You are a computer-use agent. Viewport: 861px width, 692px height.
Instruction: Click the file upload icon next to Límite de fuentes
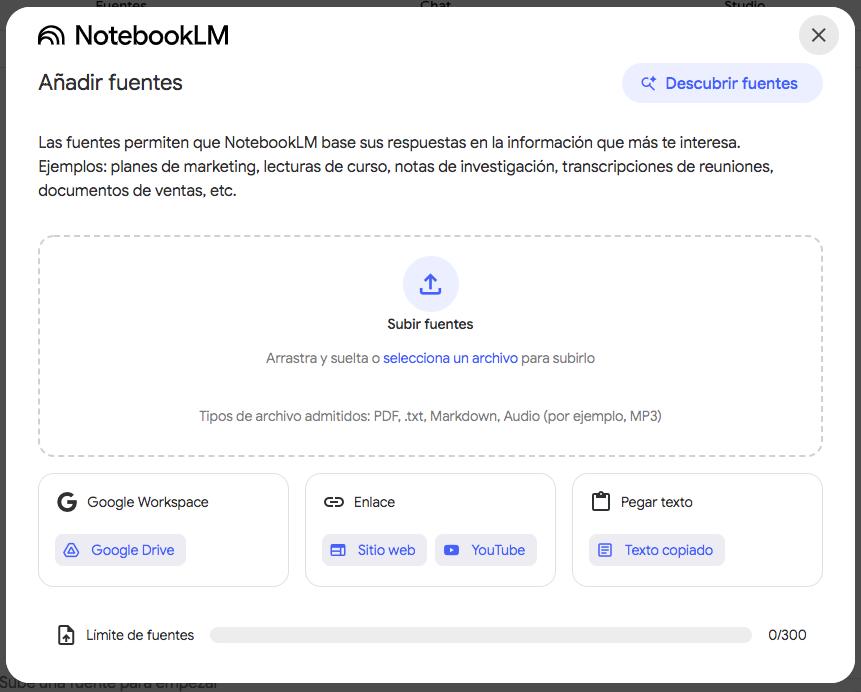(x=66, y=635)
